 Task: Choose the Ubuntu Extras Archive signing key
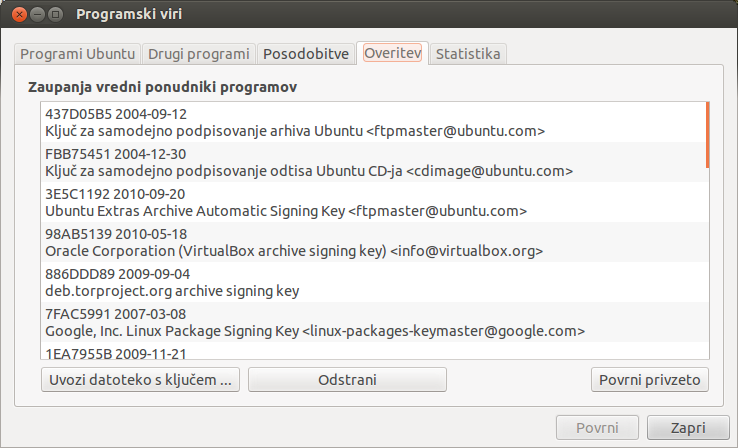click(x=374, y=202)
